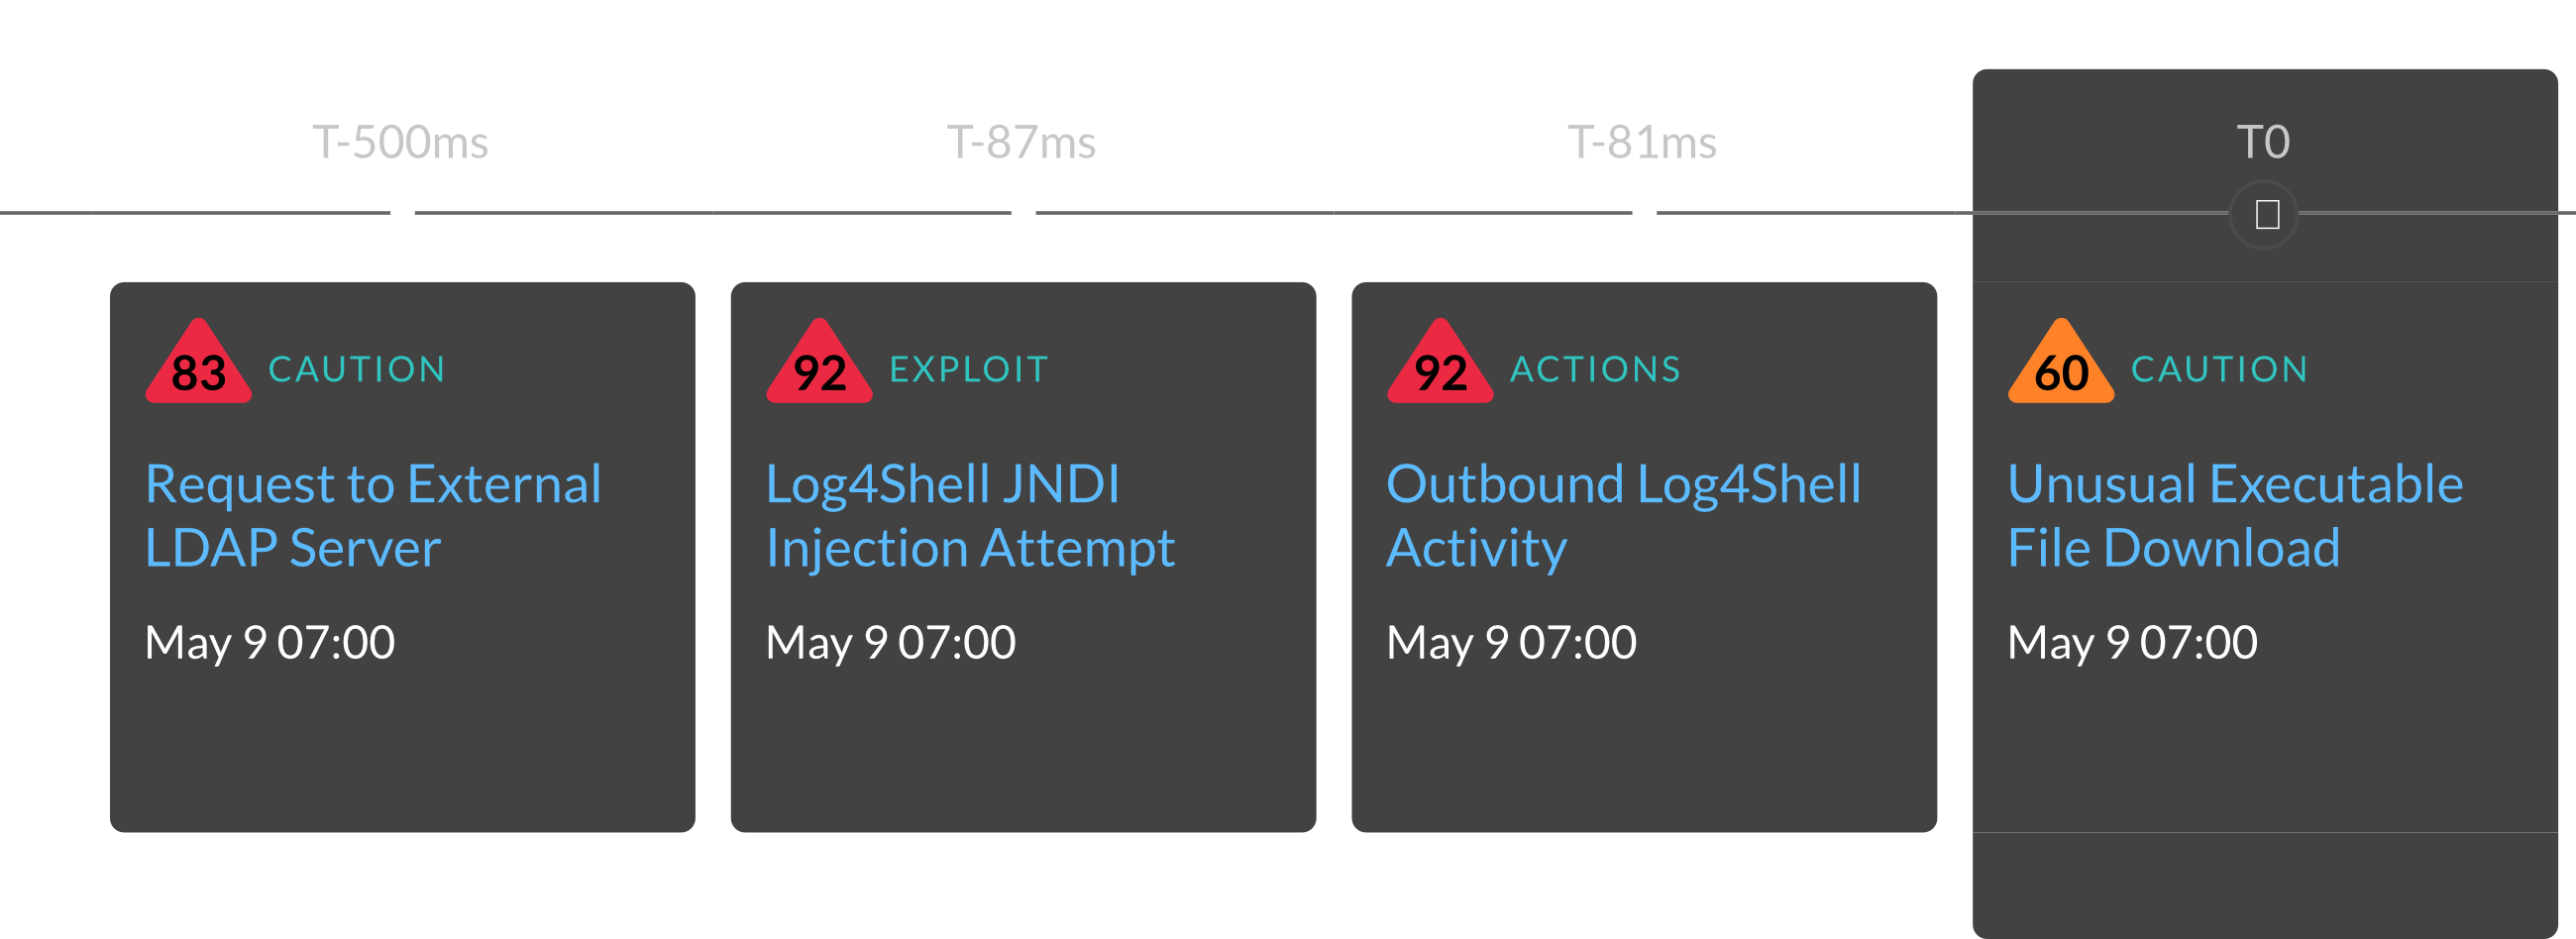The height and width of the screenshot is (939, 2576).
Task: Click the Log4Shell JNDI card timestamp
Action: (x=891, y=642)
